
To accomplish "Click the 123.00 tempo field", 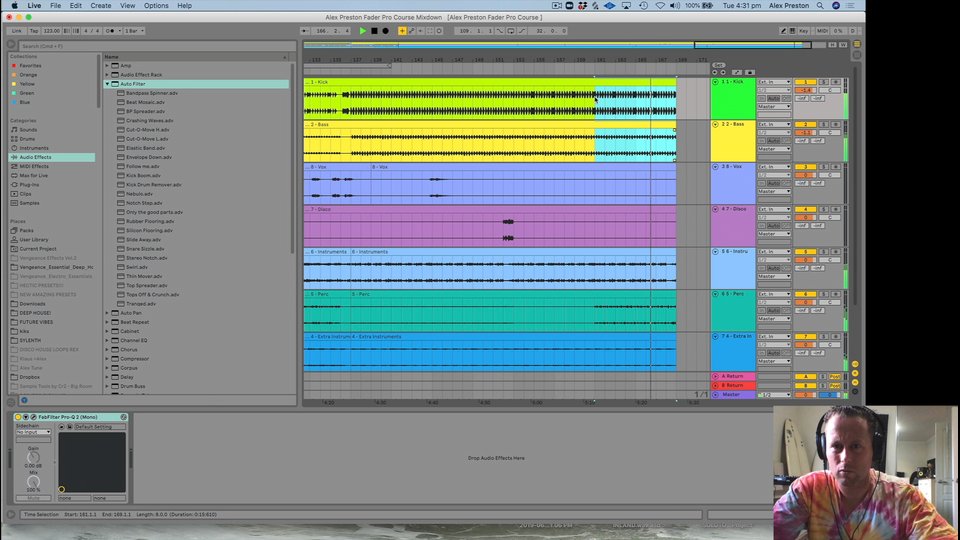I will pyautogui.click(x=51, y=31).
